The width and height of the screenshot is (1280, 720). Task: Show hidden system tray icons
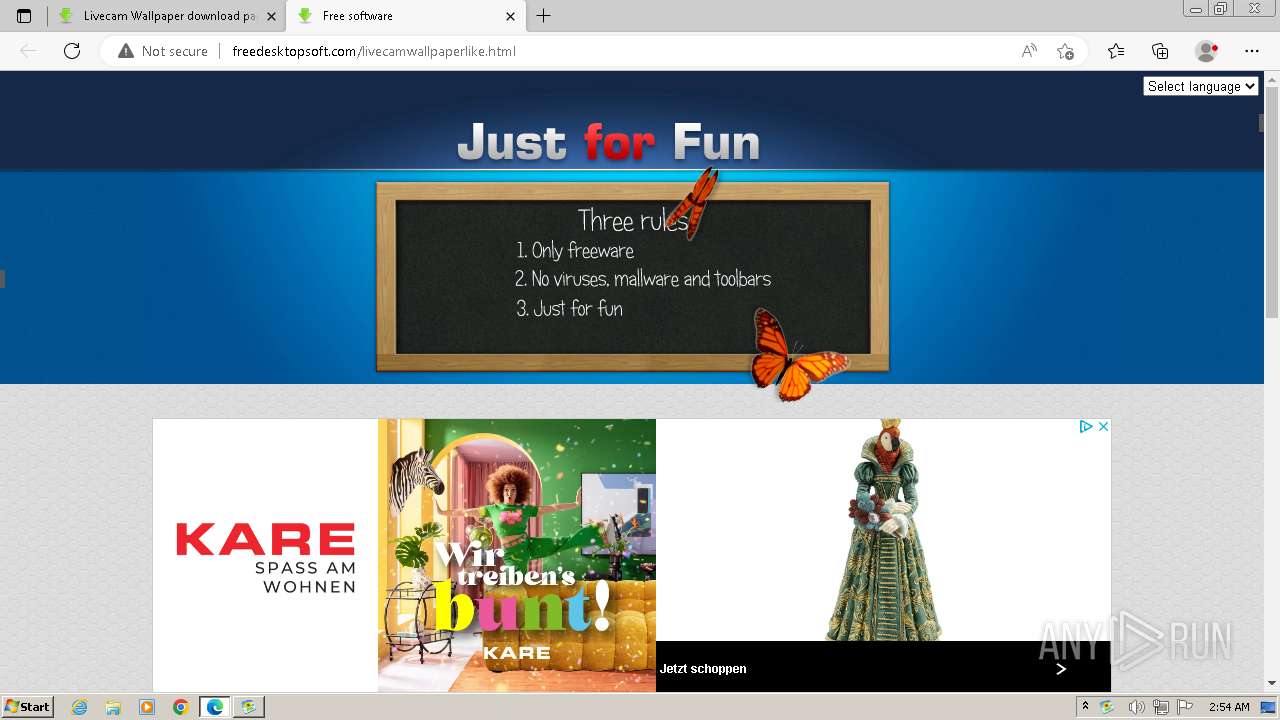click(1085, 707)
